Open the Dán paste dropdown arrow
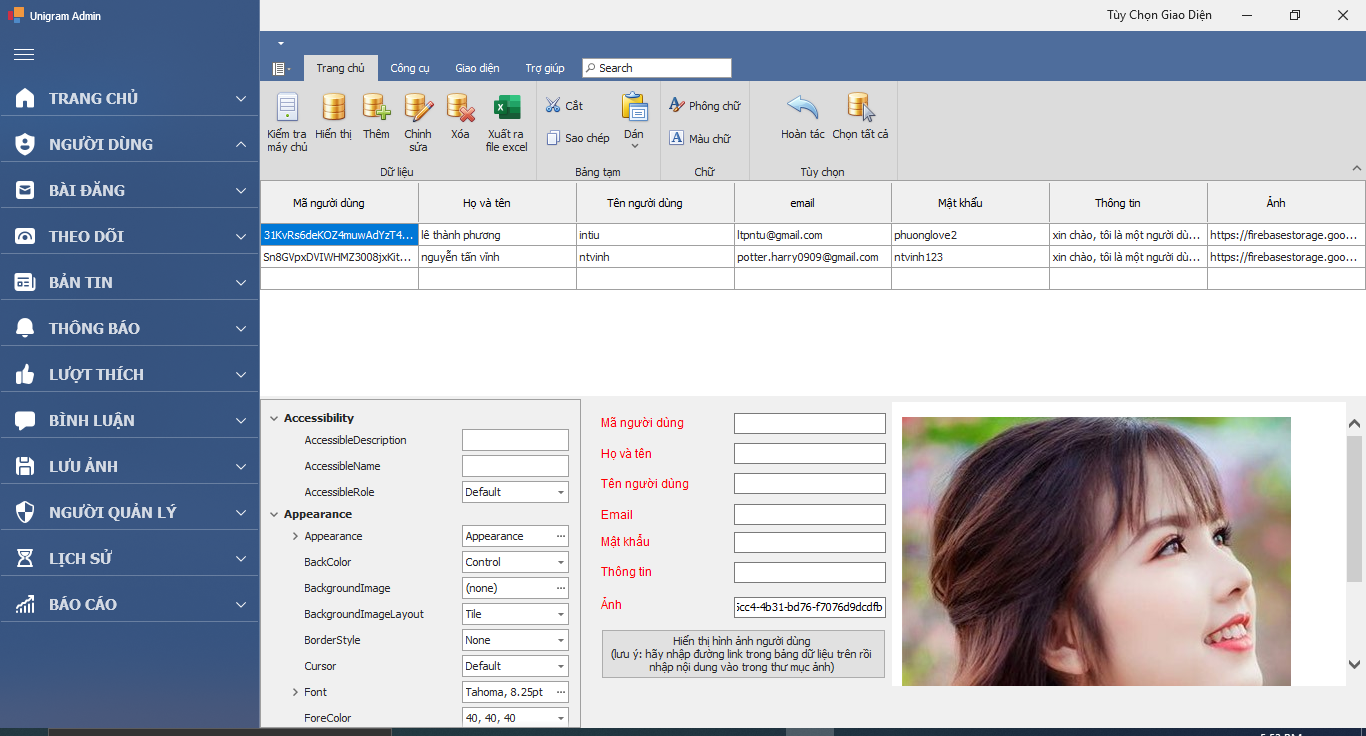The width and height of the screenshot is (1366, 736). [x=634, y=147]
